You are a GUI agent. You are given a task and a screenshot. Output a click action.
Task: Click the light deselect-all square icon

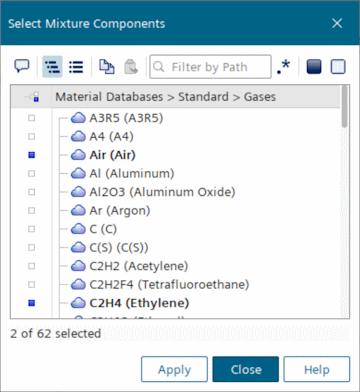click(x=338, y=67)
